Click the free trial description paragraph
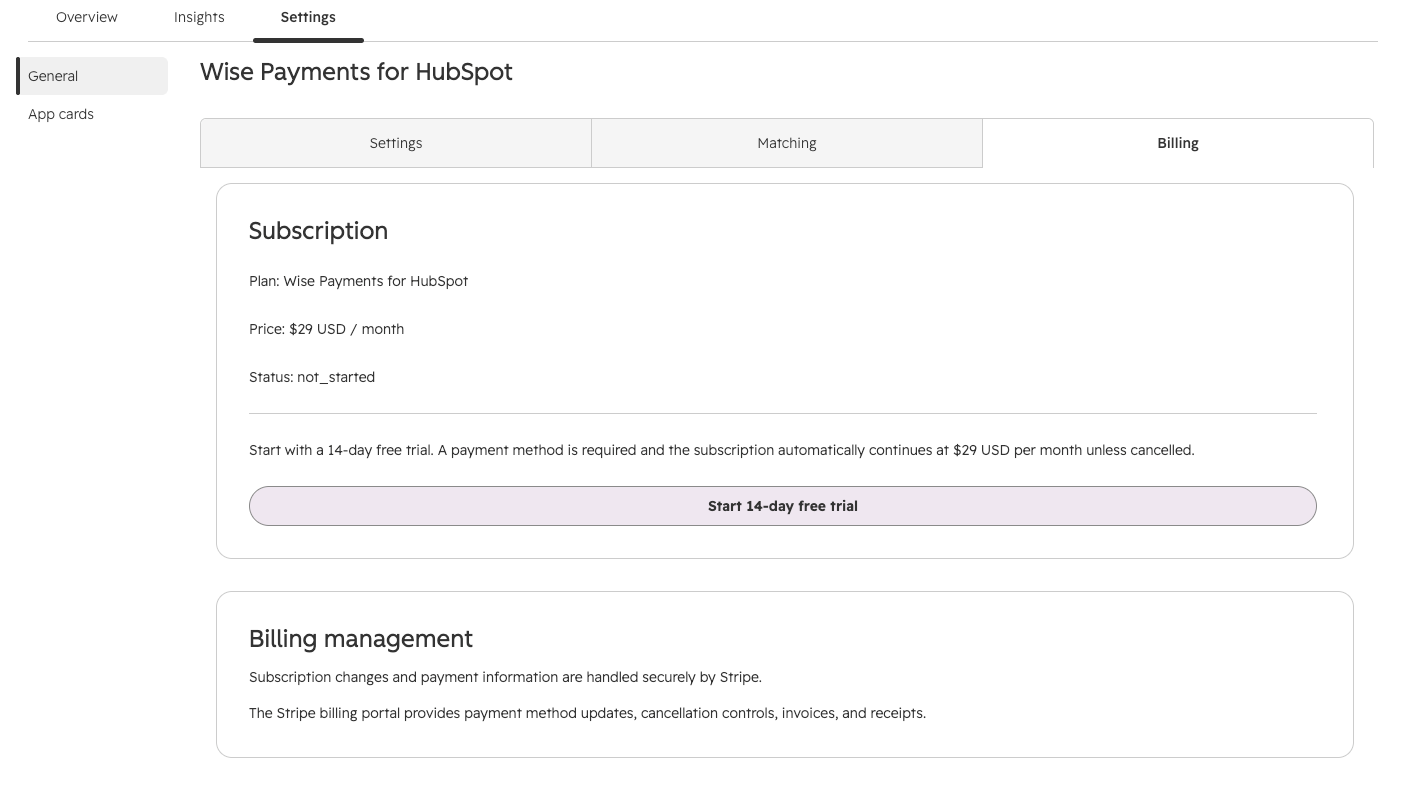 pos(722,450)
